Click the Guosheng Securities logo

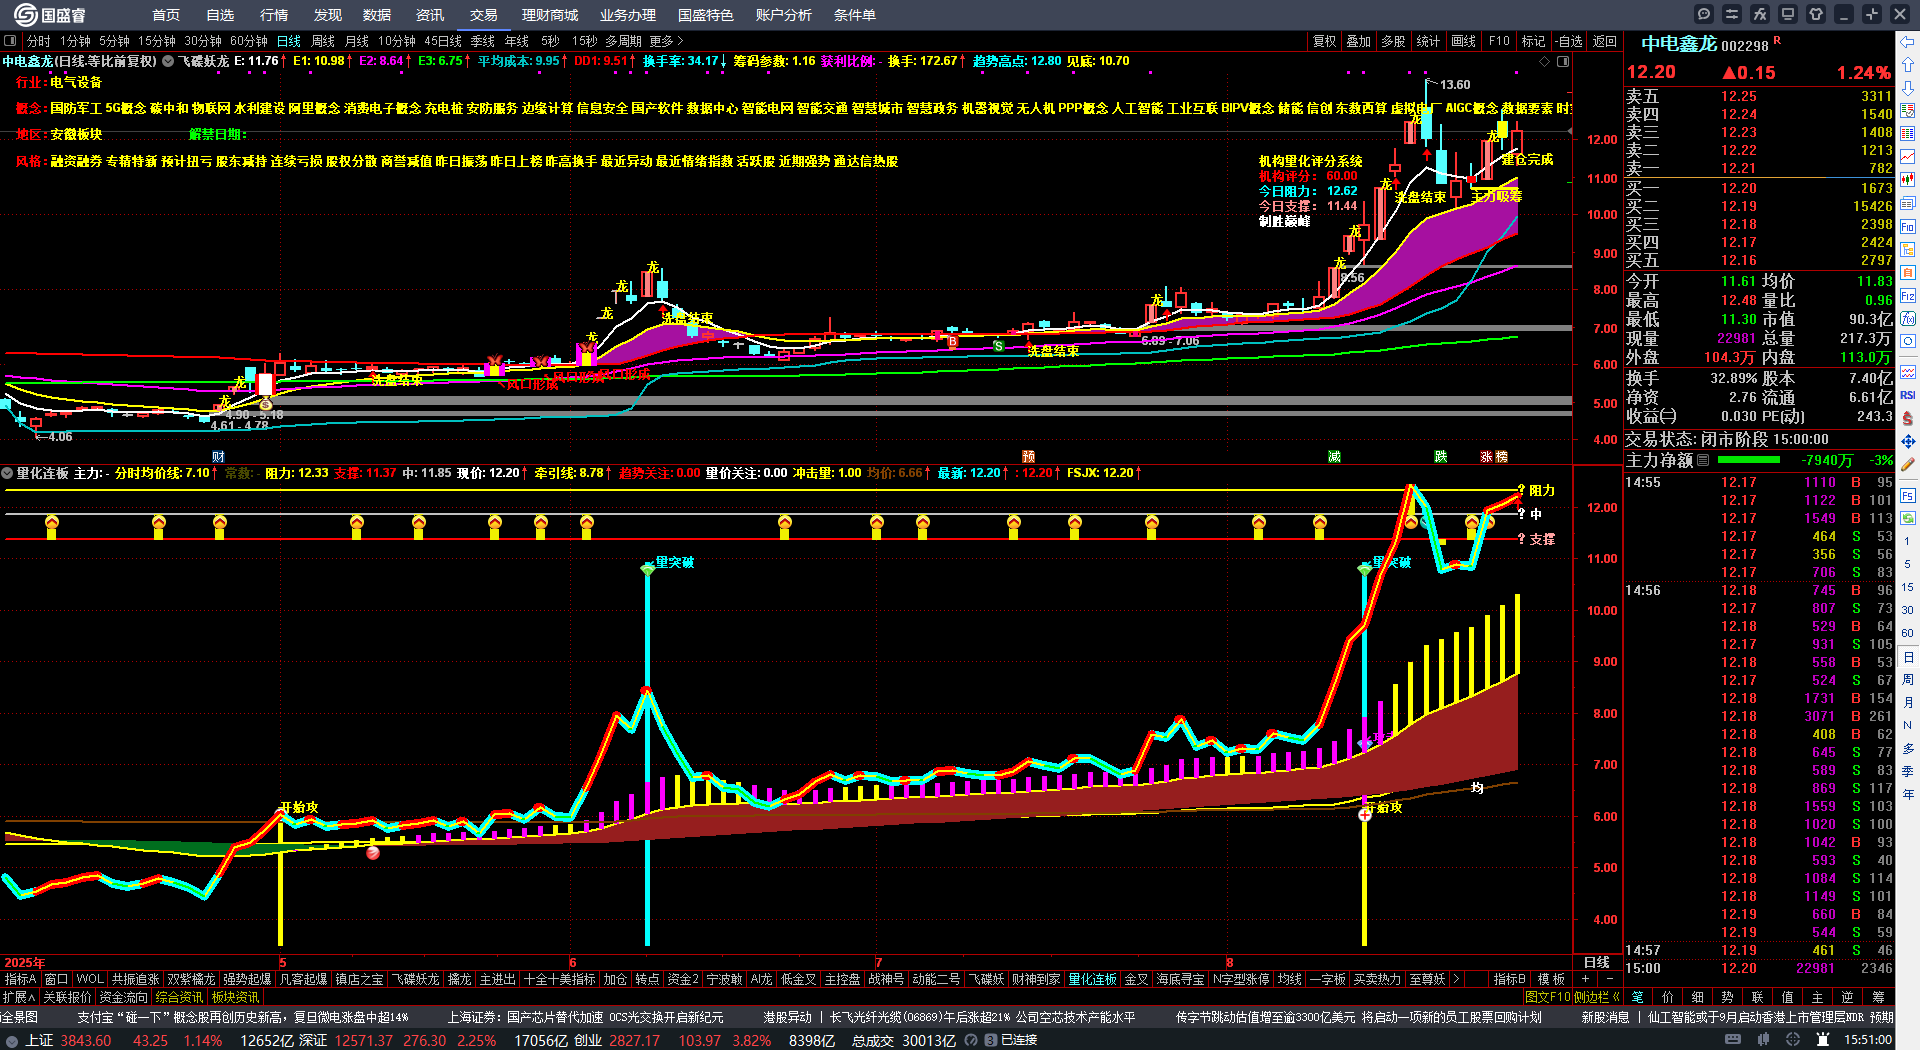click(x=50, y=14)
